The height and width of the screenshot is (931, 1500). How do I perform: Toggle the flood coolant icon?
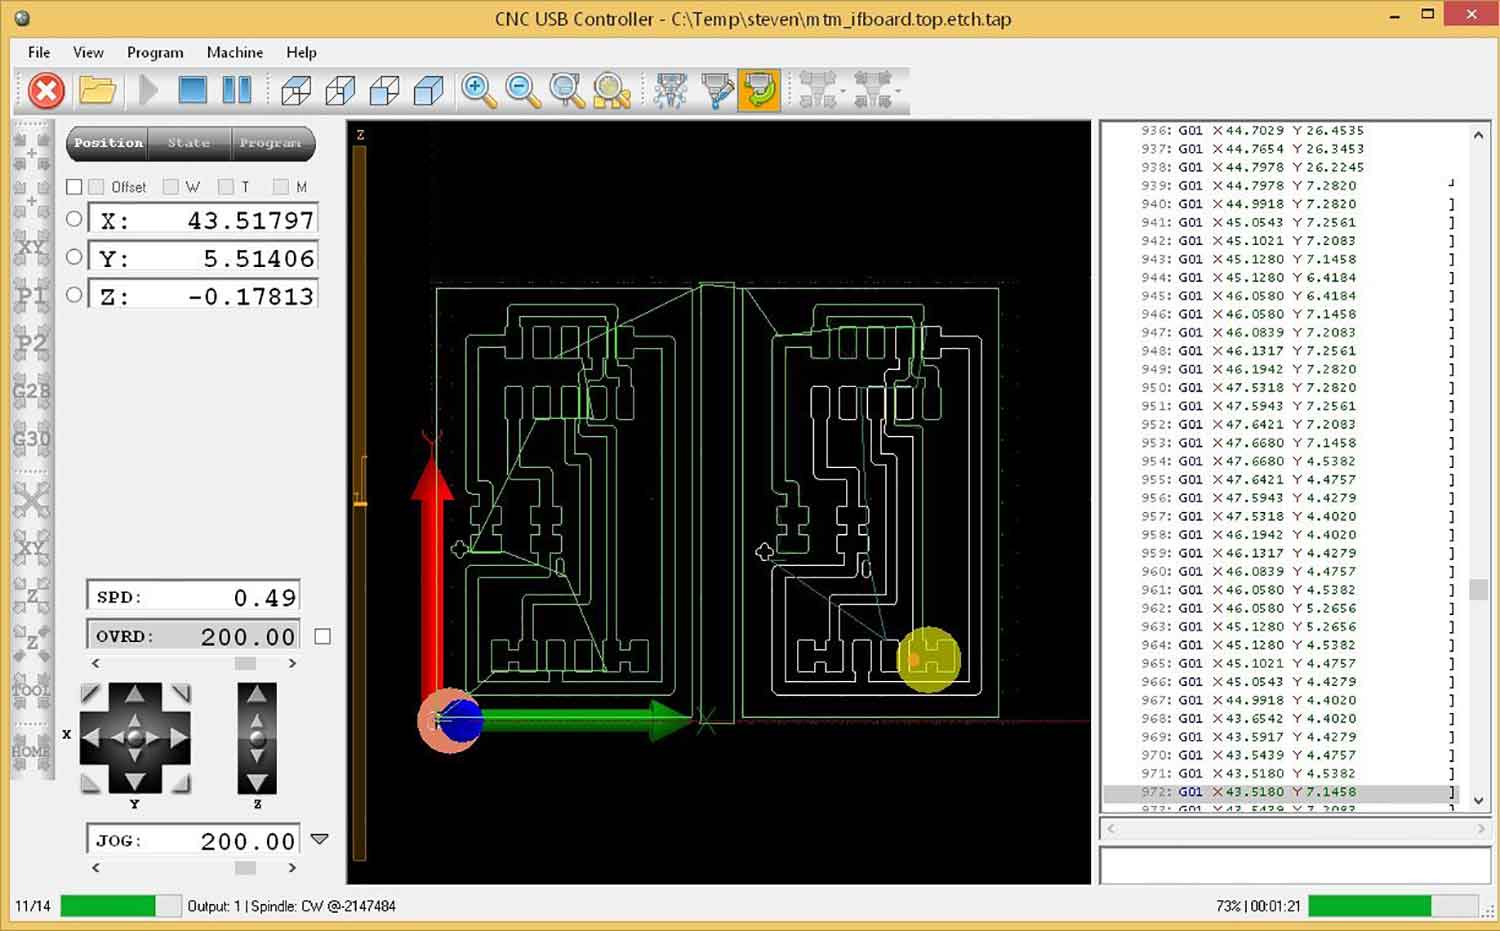pyautogui.click(x=716, y=91)
